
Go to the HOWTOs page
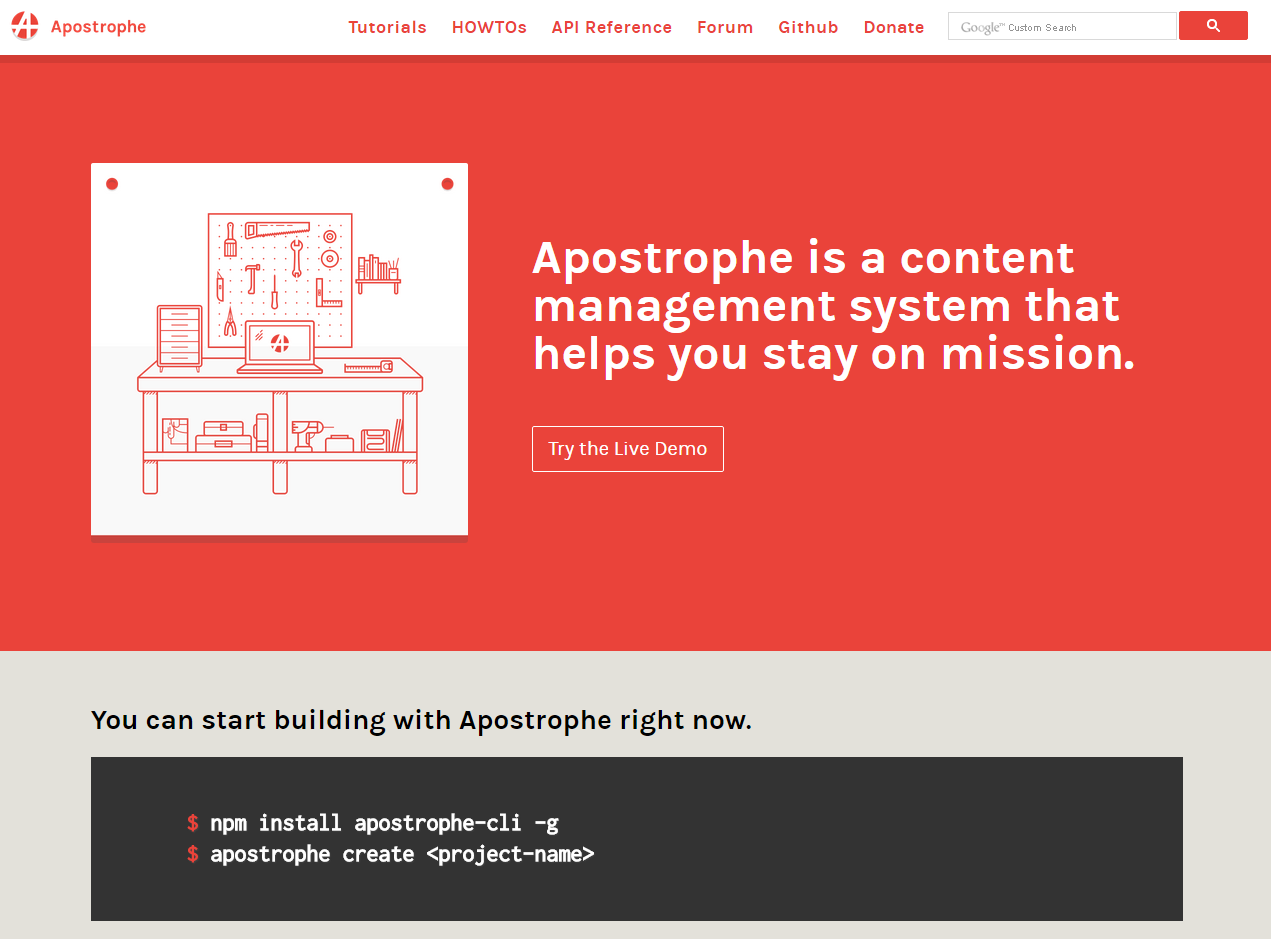click(489, 27)
